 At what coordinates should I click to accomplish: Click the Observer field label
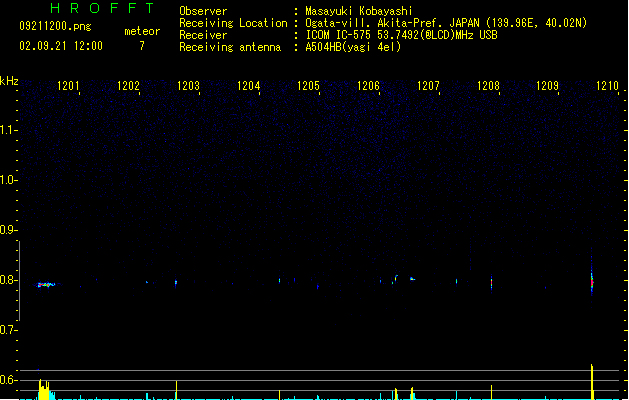pos(203,11)
